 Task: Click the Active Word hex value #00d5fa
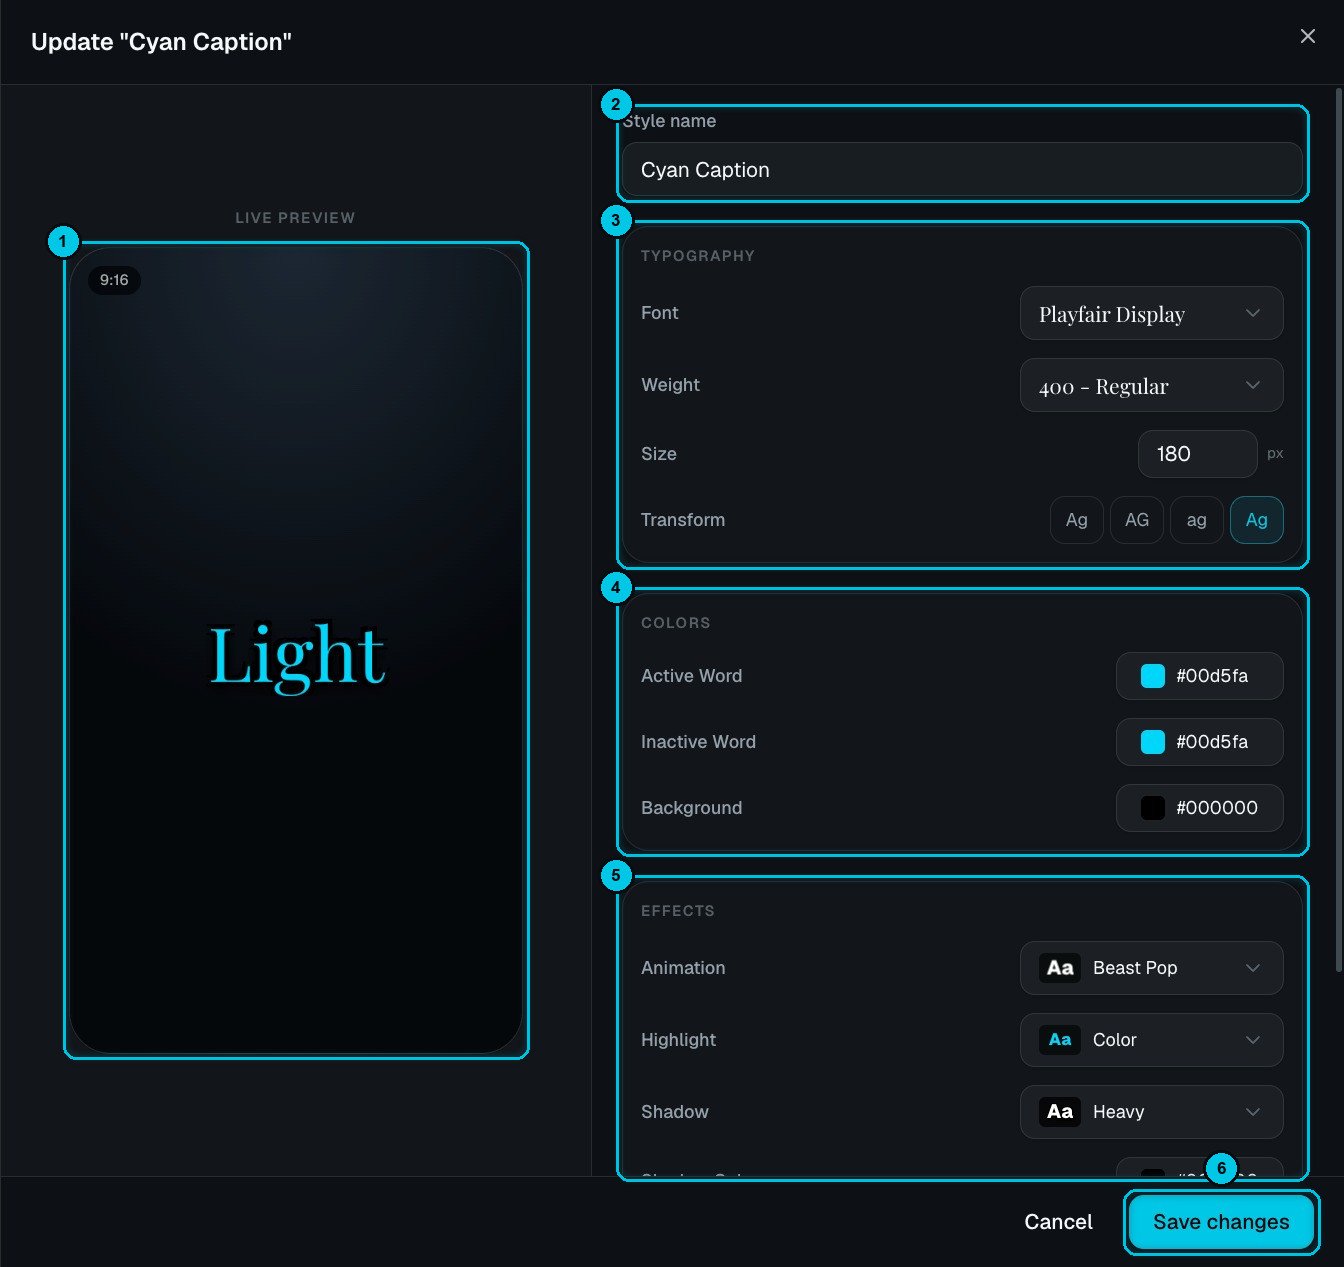pos(1212,676)
